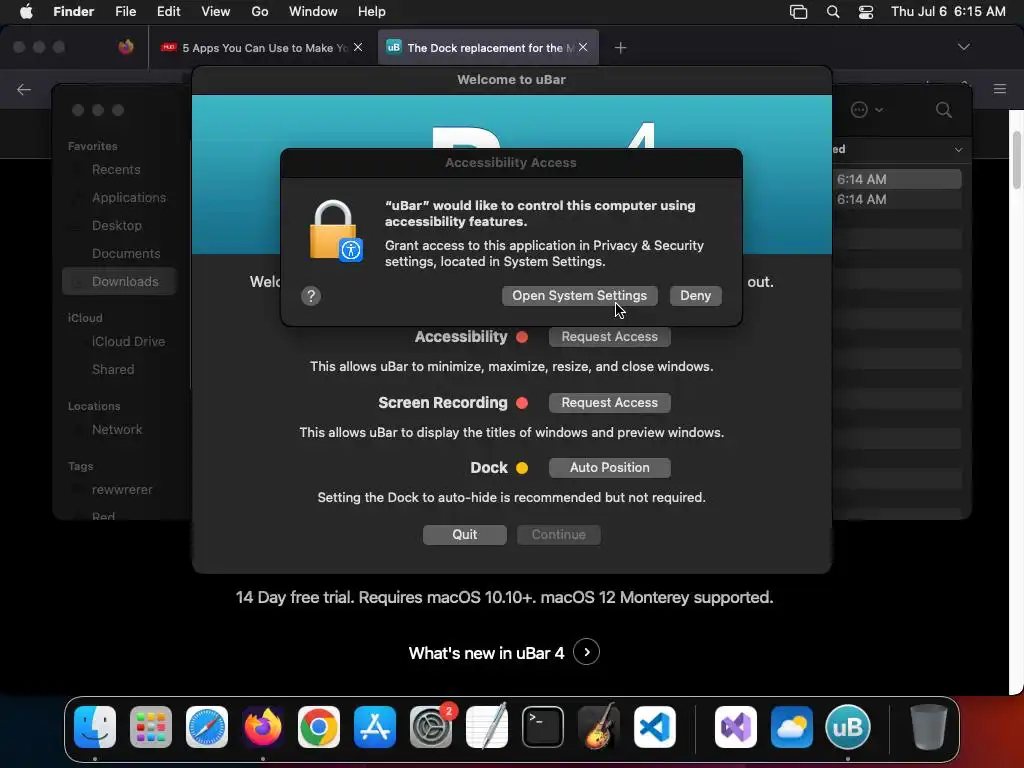Click the Dock Auto Position button
Image resolution: width=1024 pixels, height=768 pixels.
(x=609, y=468)
